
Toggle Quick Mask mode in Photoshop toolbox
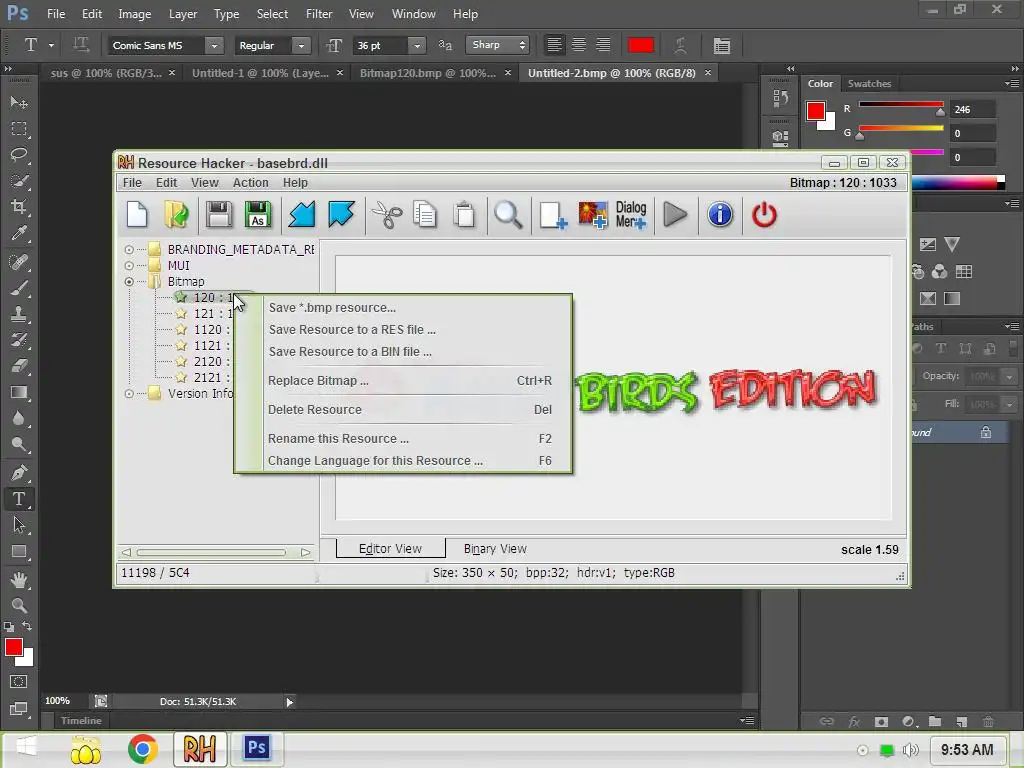click(19, 682)
